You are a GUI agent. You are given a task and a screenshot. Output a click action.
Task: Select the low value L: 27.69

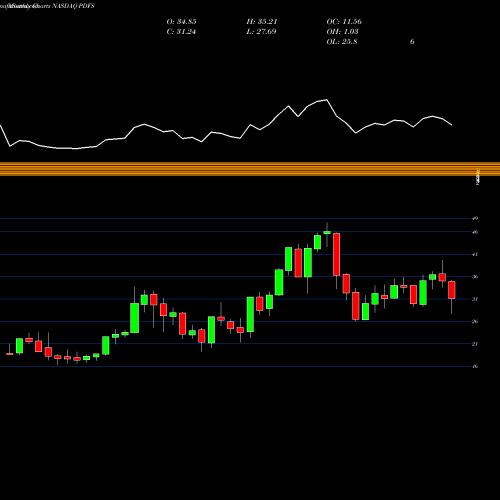[261, 32]
